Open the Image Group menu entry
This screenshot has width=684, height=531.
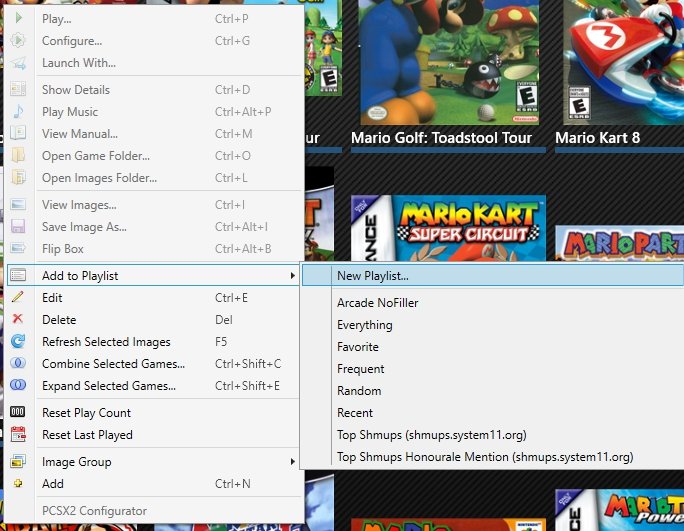(x=154, y=462)
